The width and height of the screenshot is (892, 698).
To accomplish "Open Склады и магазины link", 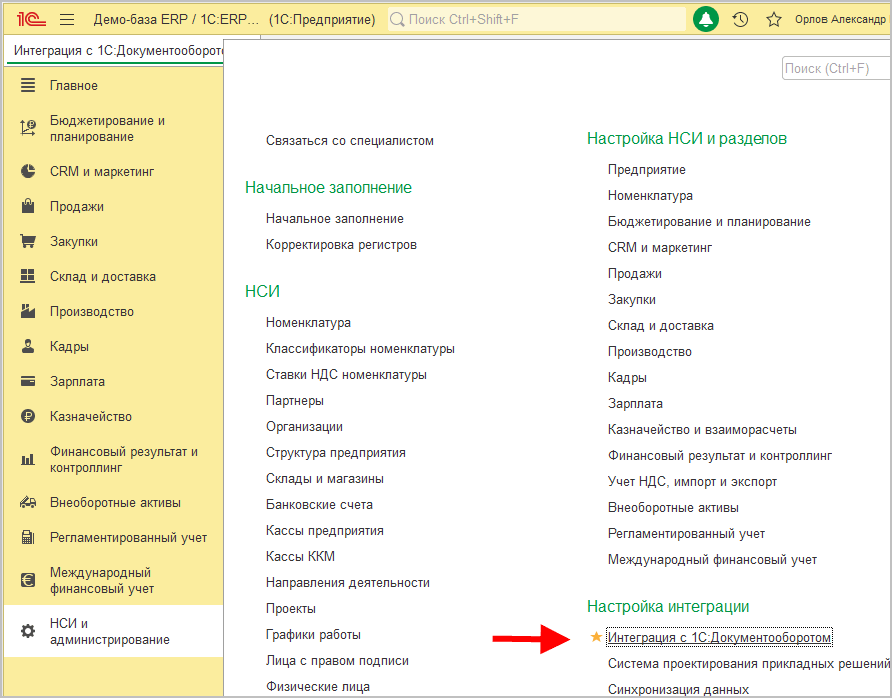I will (x=325, y=478).
